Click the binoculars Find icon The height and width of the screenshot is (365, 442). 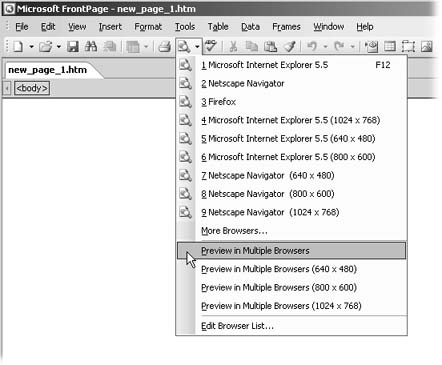pyautogui.click(x=91, y=47)
